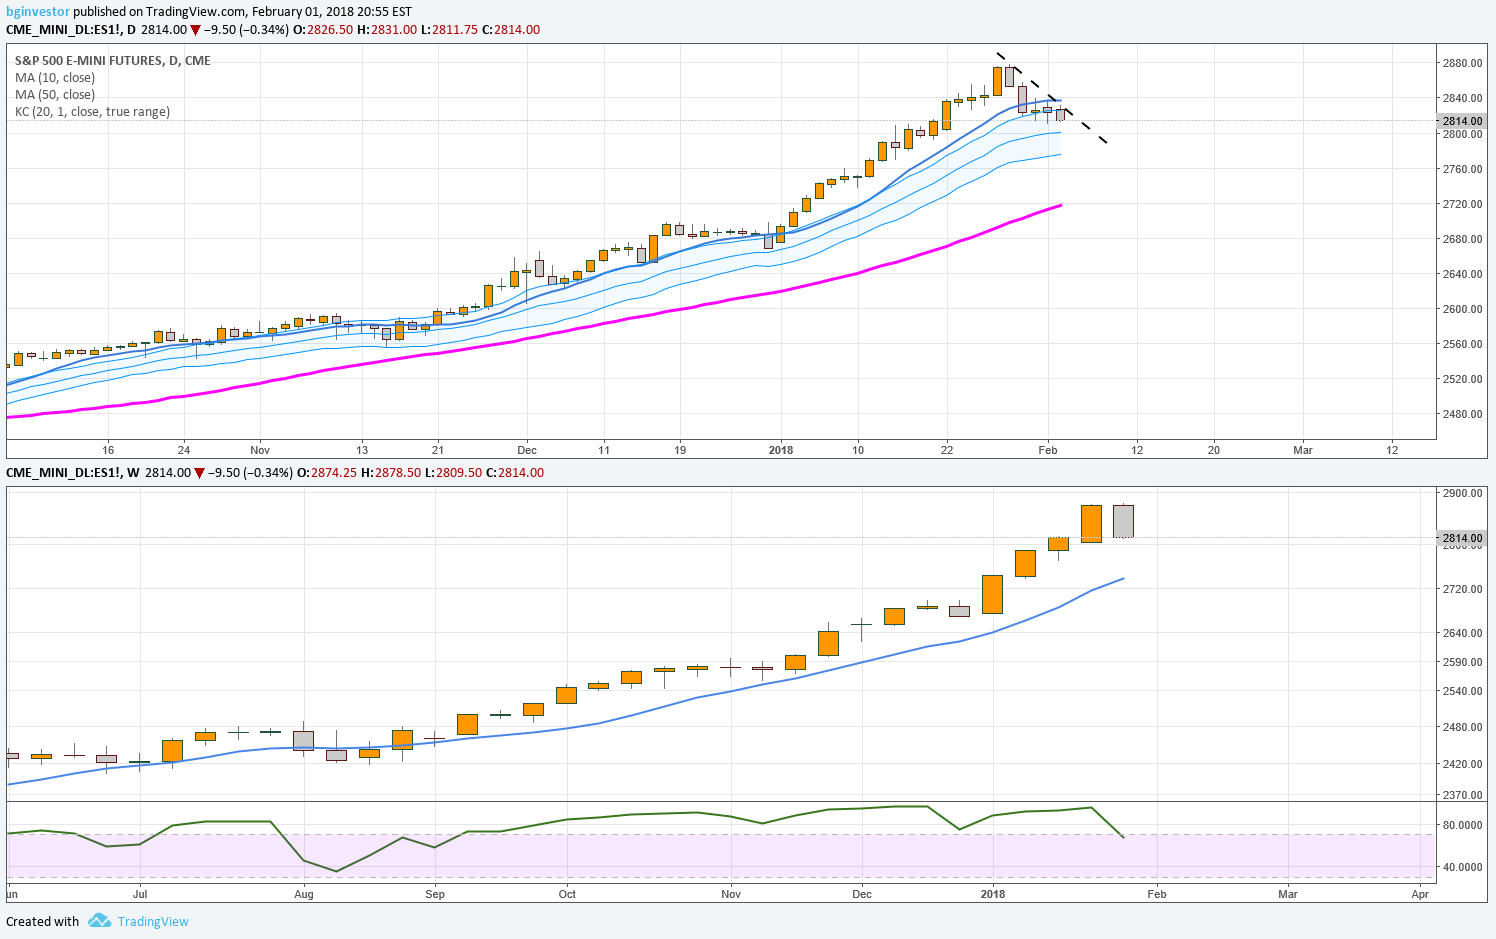Screen dimensions: 1496x939
Task: Click the red down arrow in weekly header
Action: tap(200, 473)
